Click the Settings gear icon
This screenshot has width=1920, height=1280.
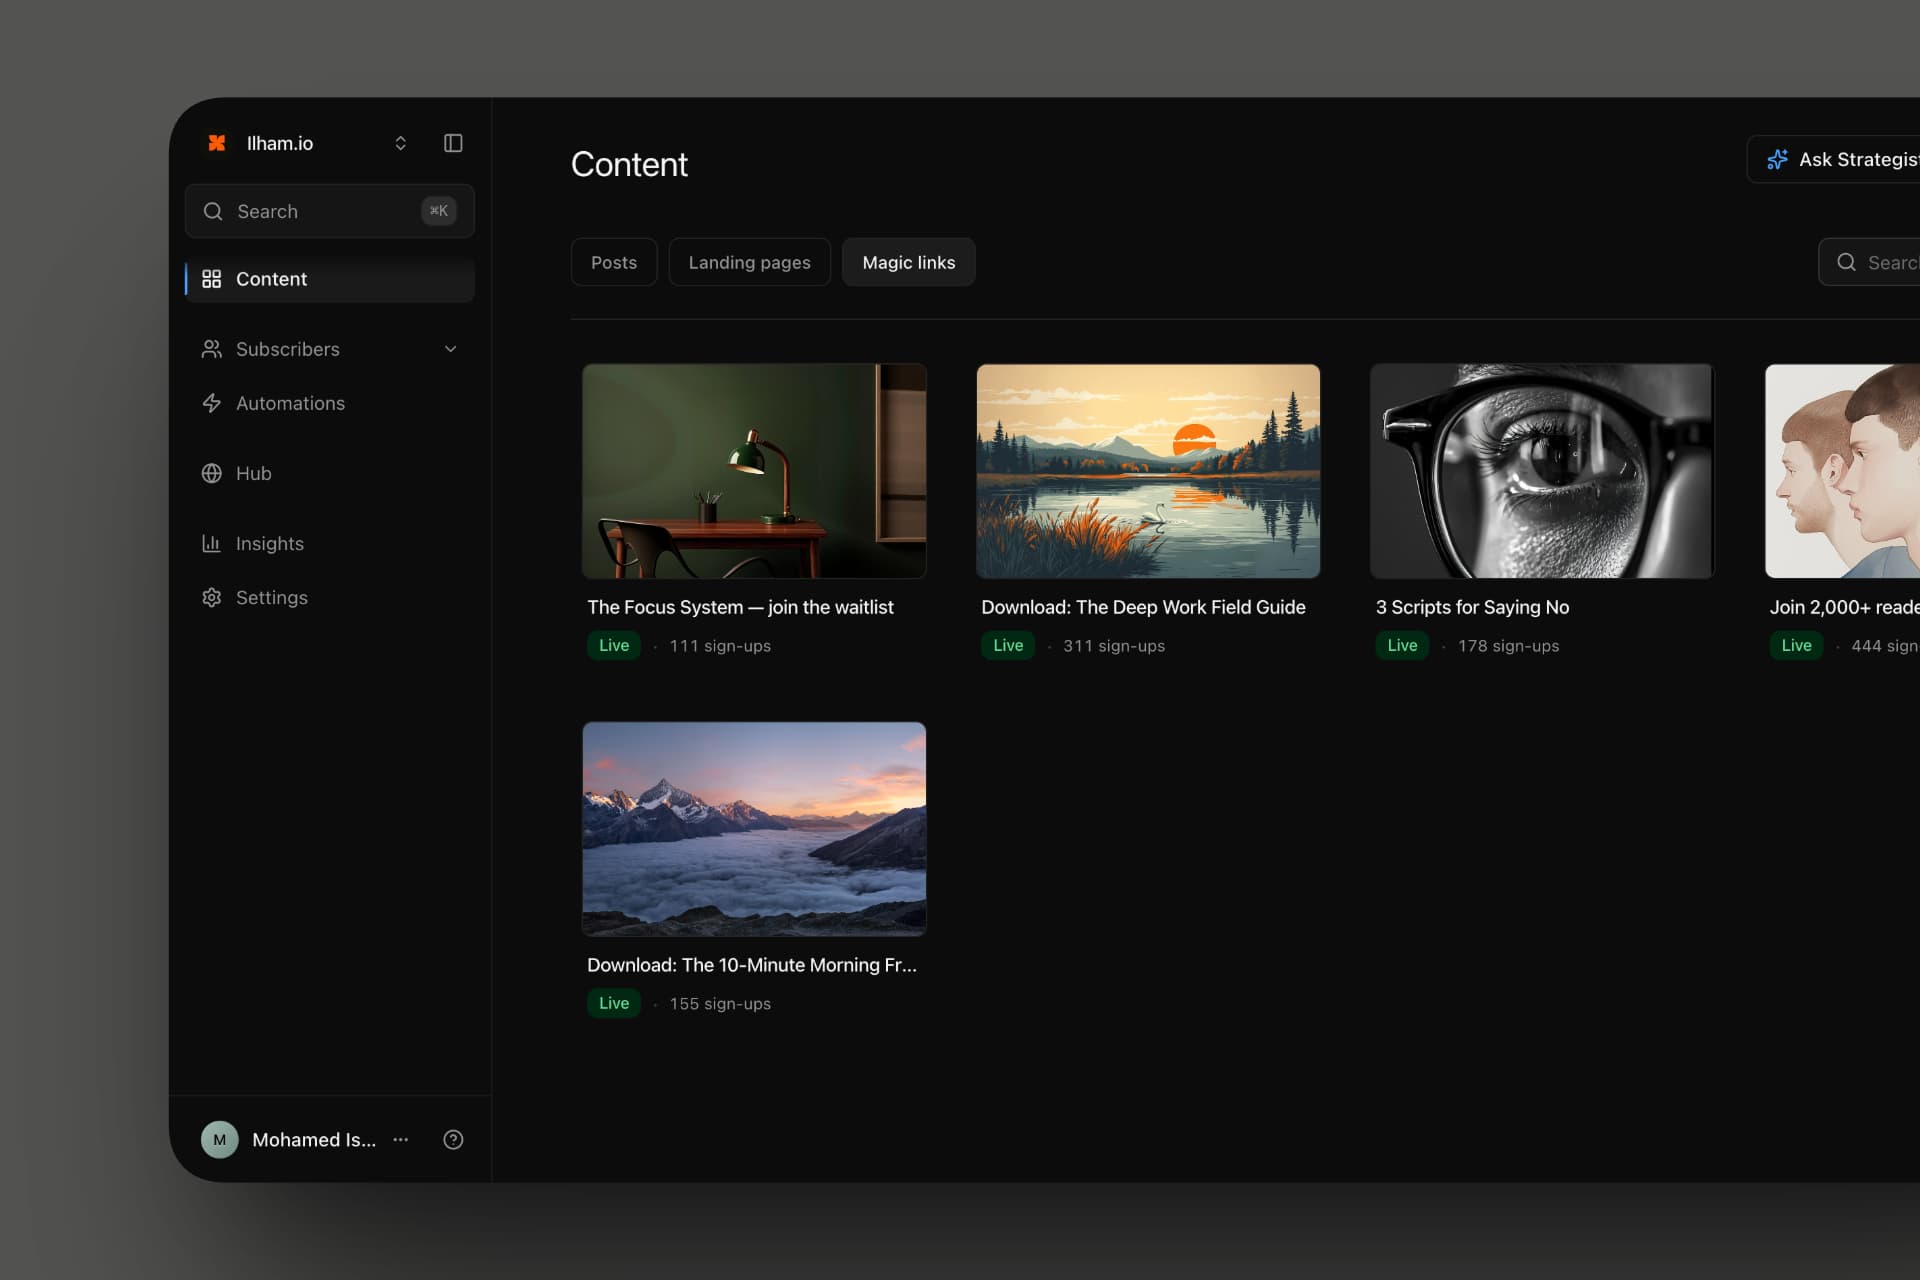211,597
